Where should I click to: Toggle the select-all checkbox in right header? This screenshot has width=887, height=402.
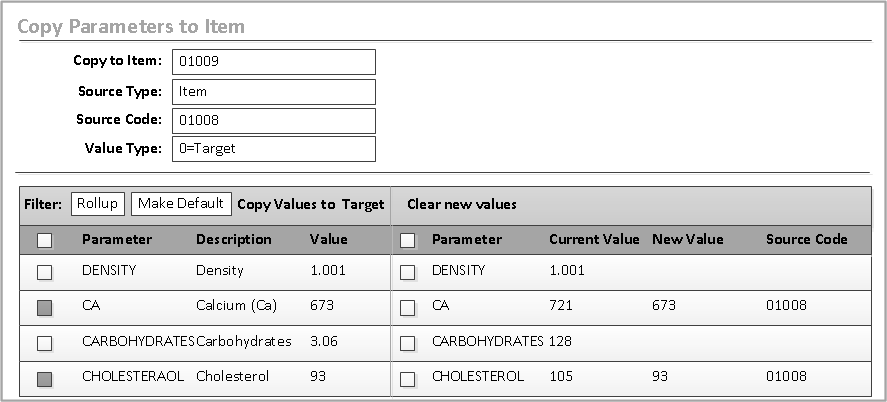(407, 240)
